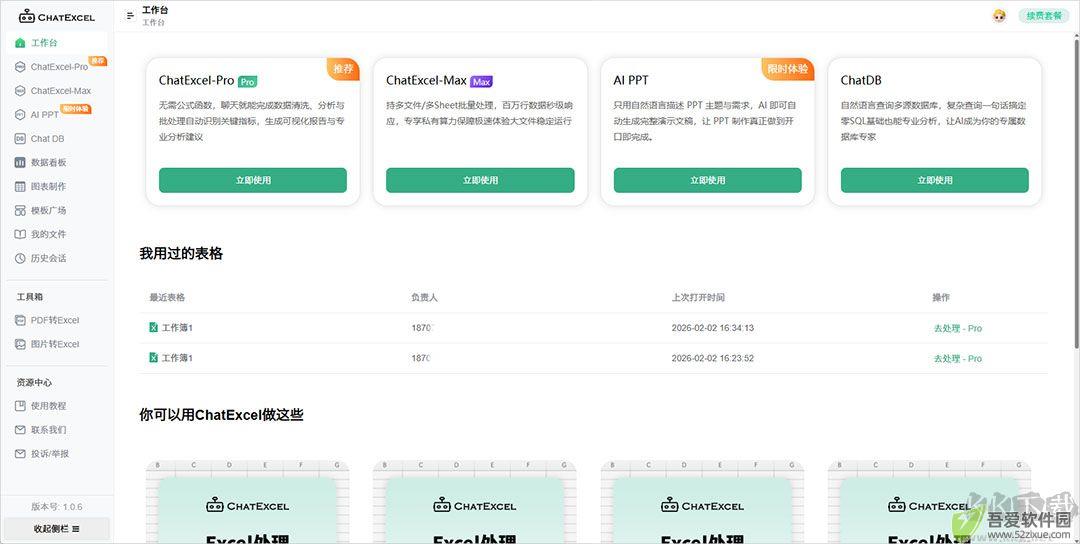Viewport: 1080px width, 544px height.
Task: Collapse the sidebar with 收起侧栏
Action: pos(56,529)
